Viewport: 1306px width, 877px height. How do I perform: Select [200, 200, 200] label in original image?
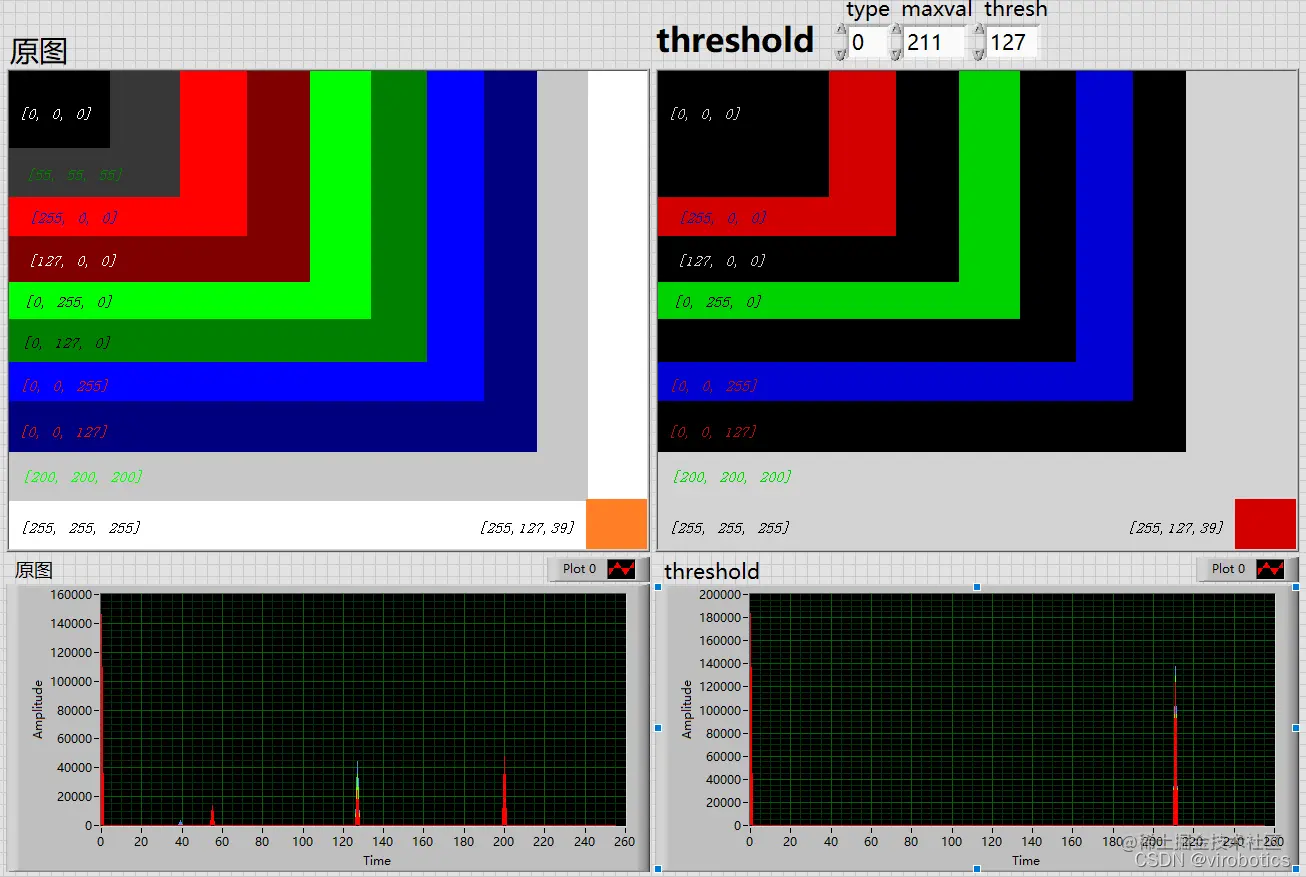pos(82,477)
